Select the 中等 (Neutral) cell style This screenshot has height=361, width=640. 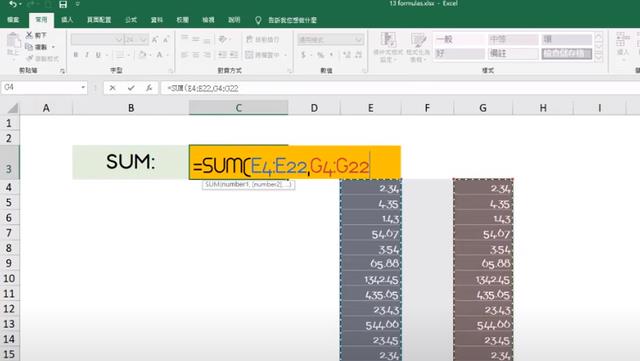tap(513, 39)
